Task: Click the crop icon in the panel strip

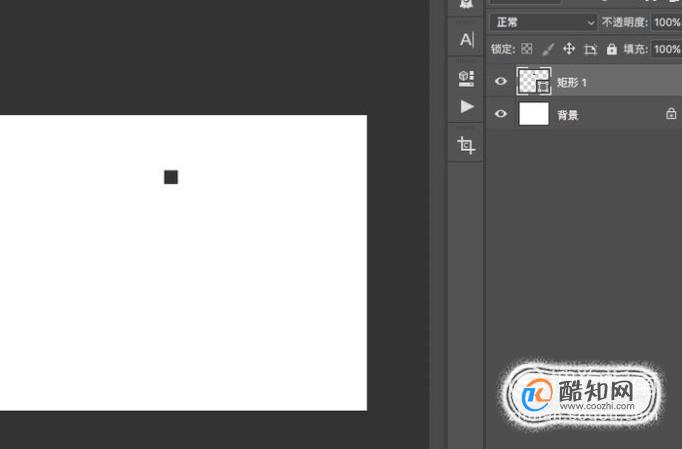Action: (466, 145)
